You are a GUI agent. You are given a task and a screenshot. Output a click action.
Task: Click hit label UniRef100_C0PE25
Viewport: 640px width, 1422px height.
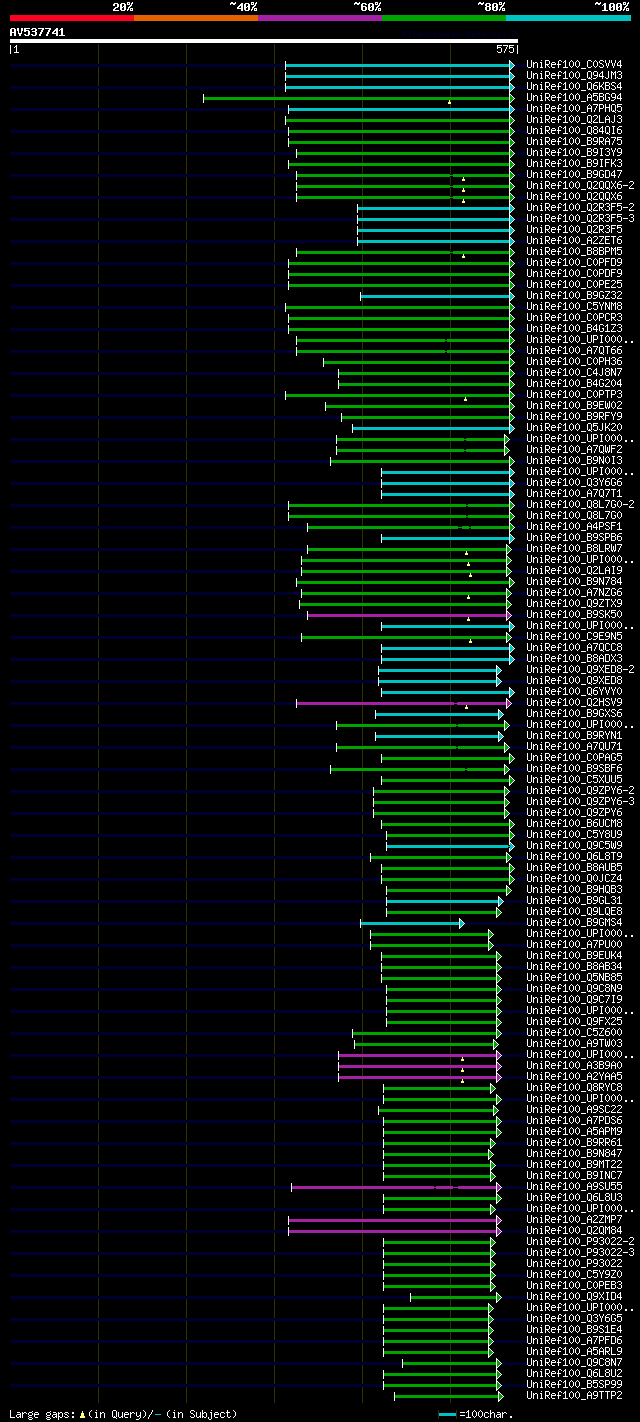pyautogui.click(x=576, y=284)
